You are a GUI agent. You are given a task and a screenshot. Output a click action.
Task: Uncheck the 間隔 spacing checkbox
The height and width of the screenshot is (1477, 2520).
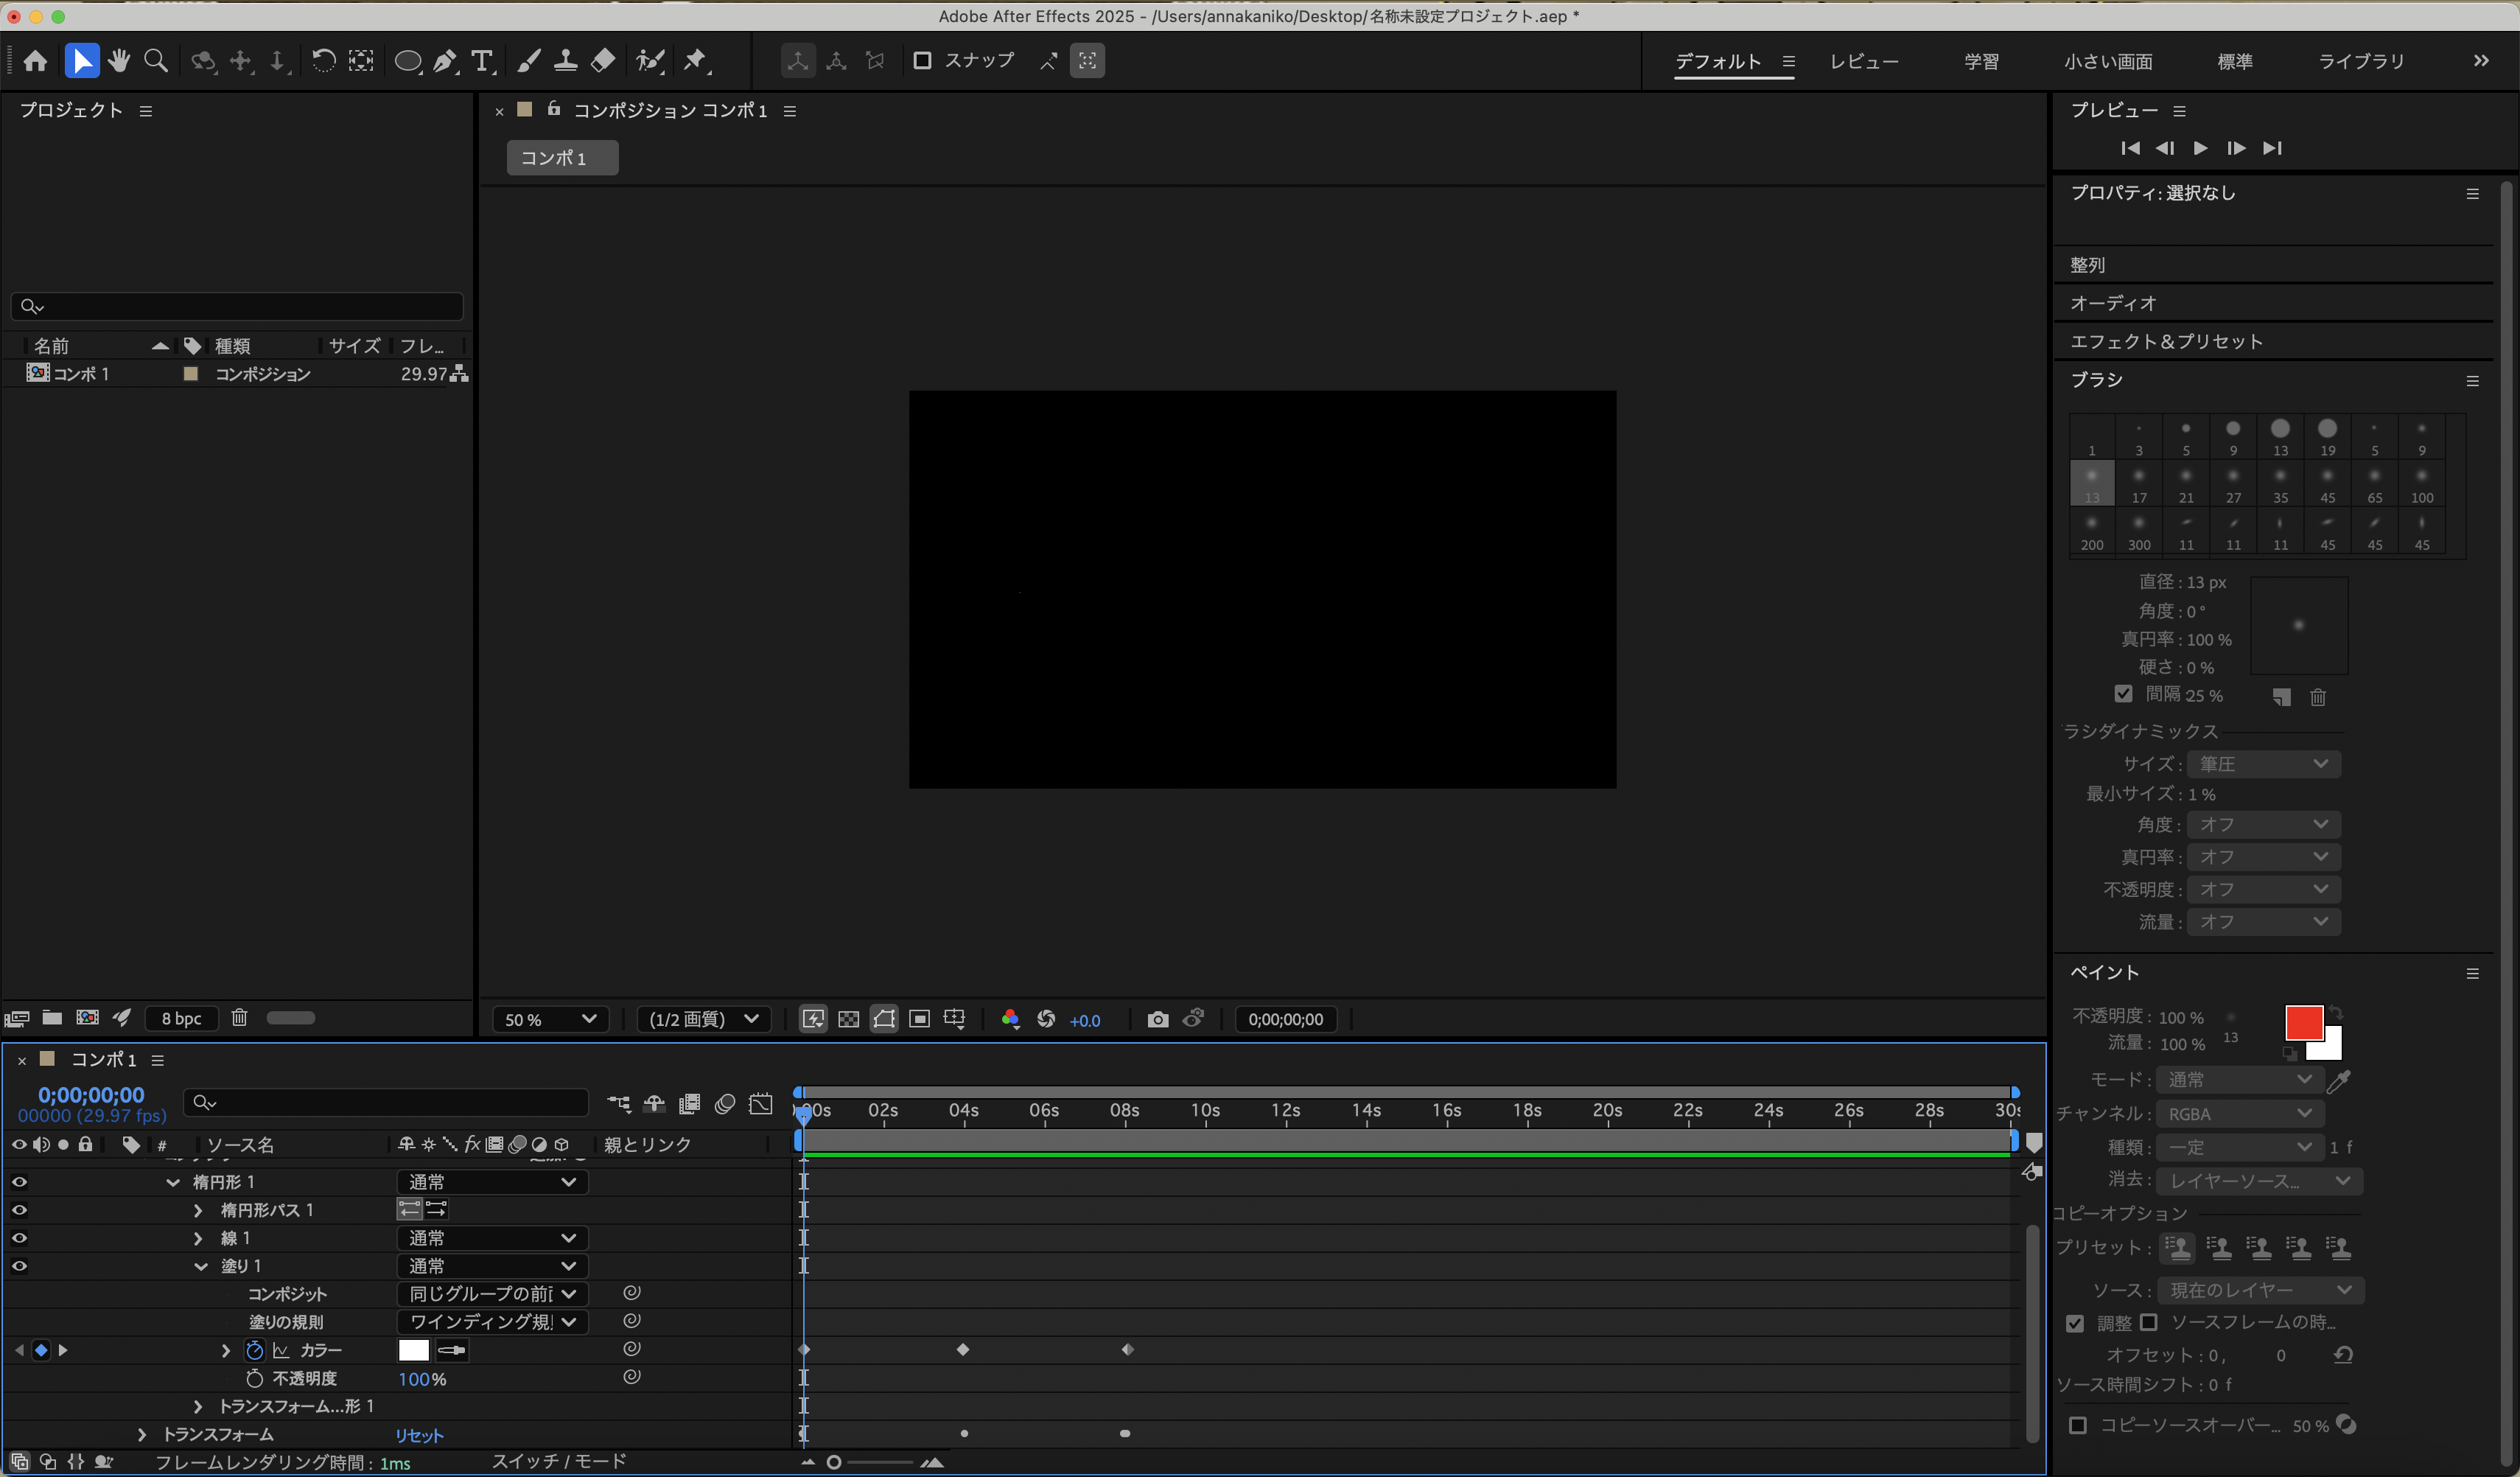click(x=2124, y=693)
